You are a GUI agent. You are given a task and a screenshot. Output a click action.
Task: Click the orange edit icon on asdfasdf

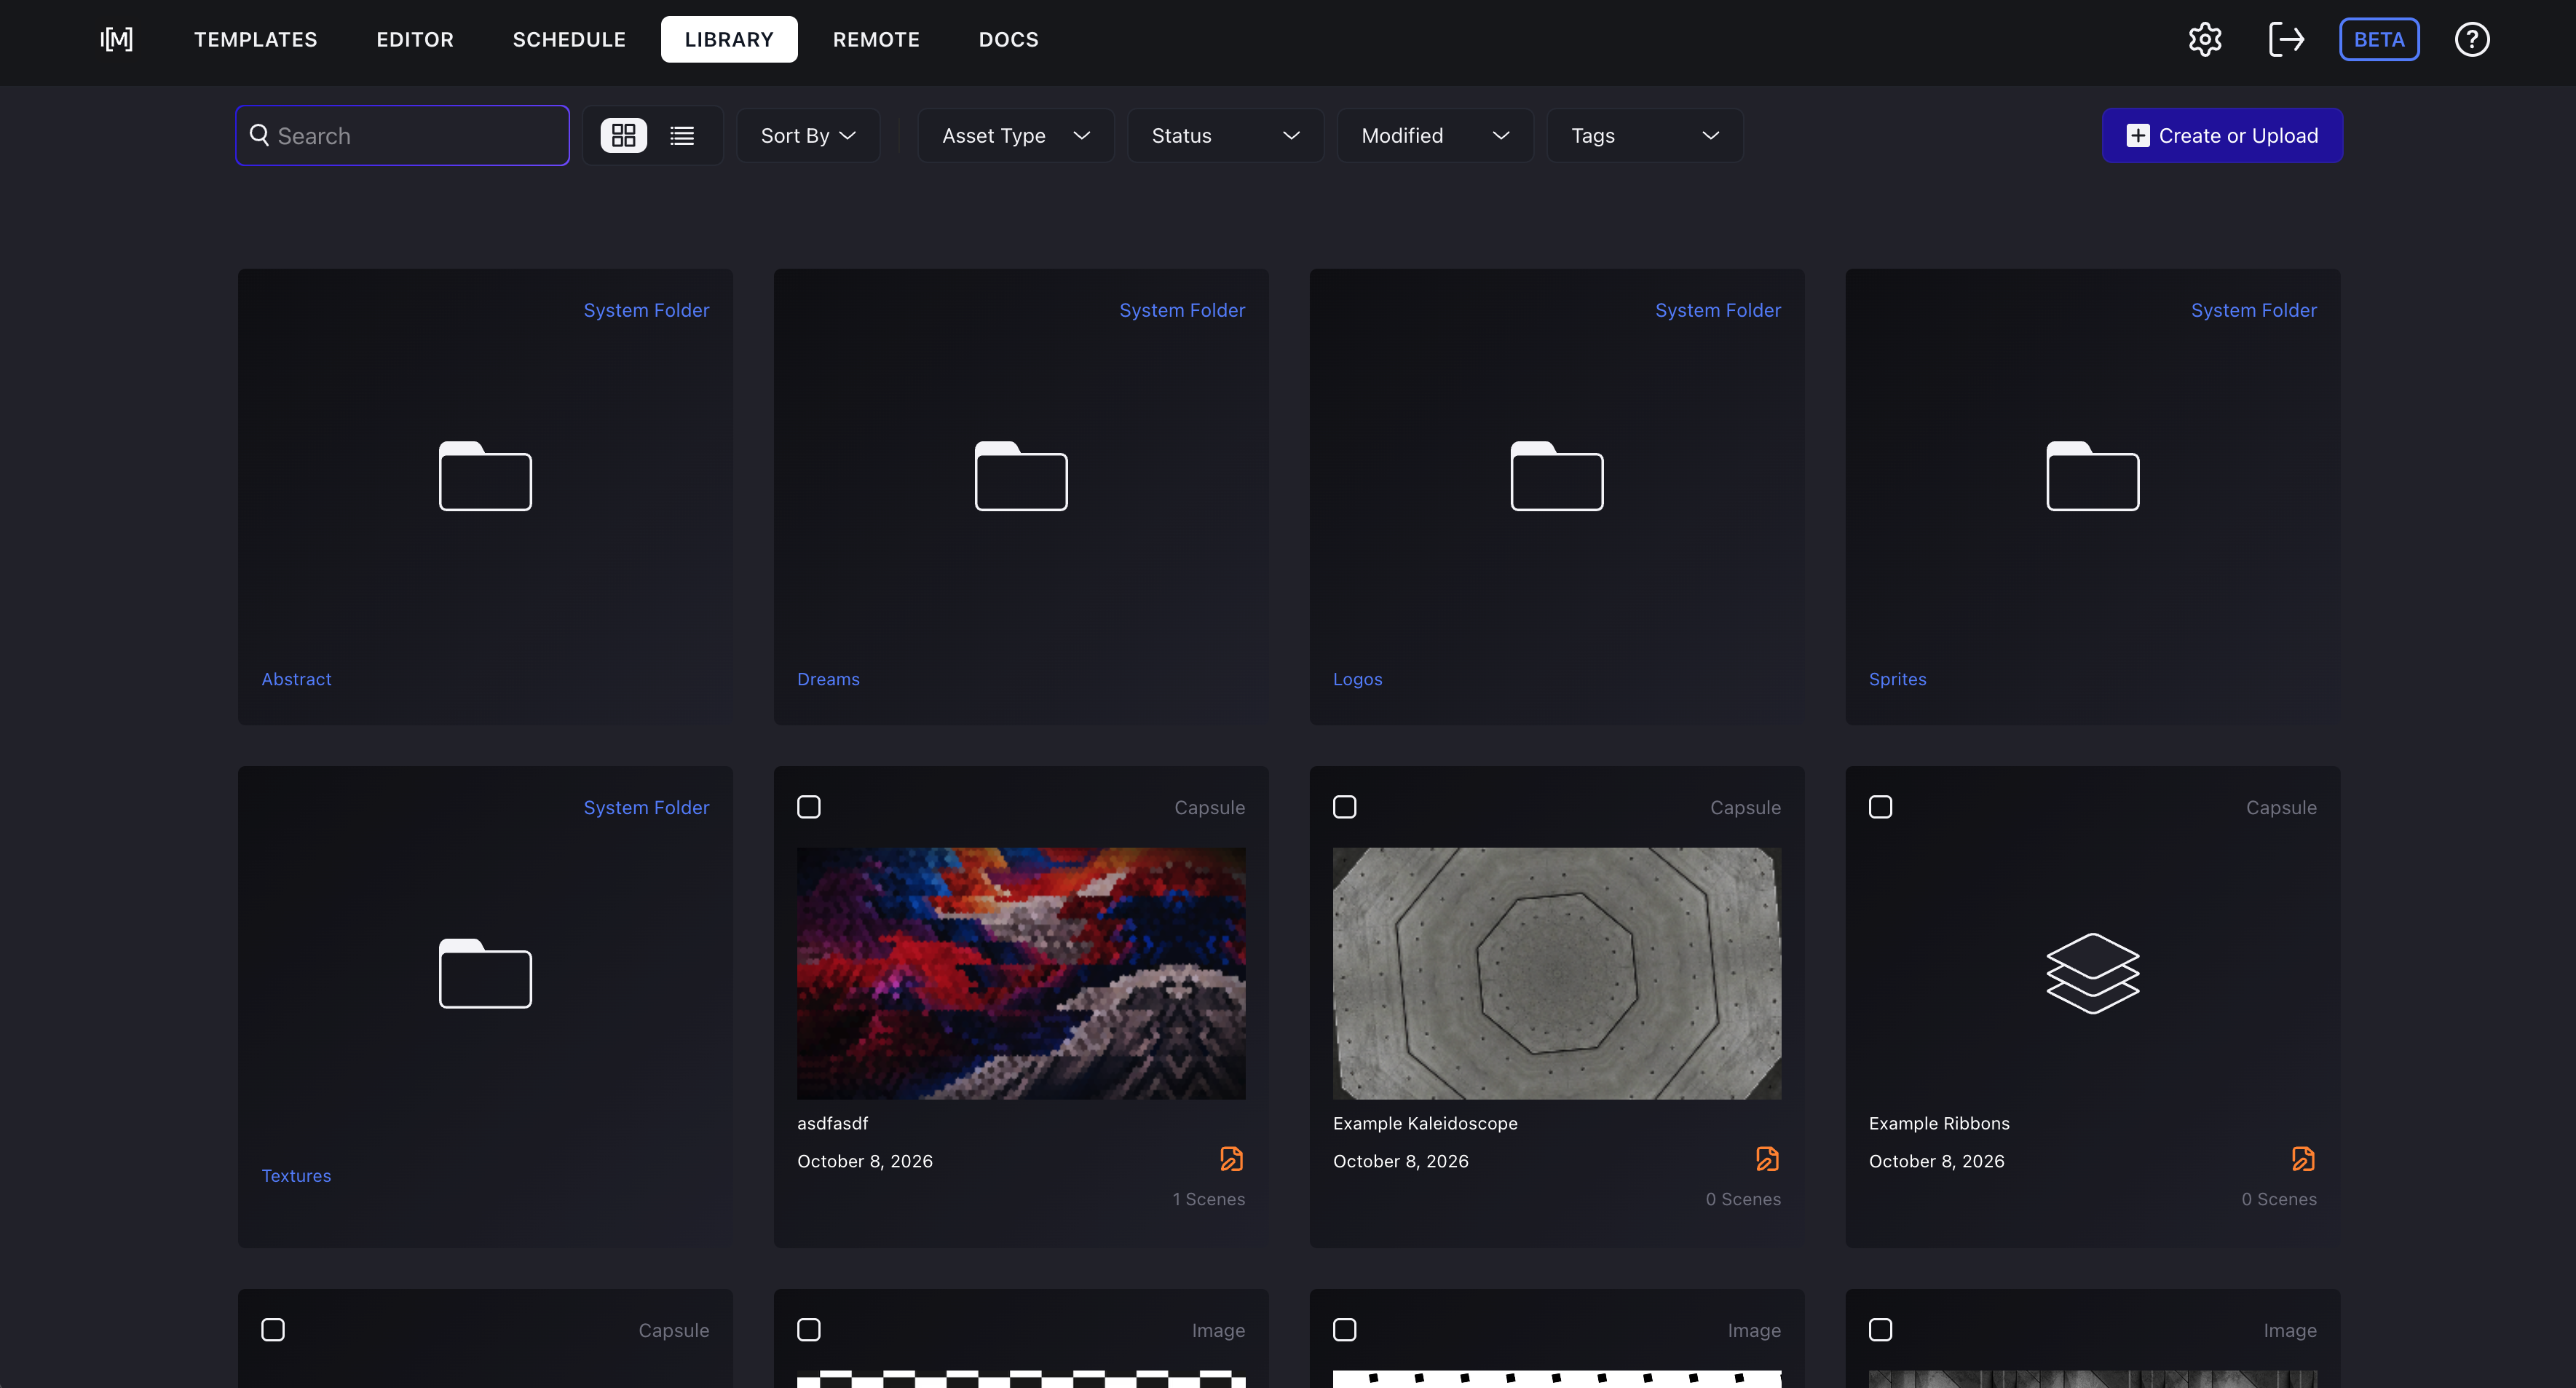1231,1159
